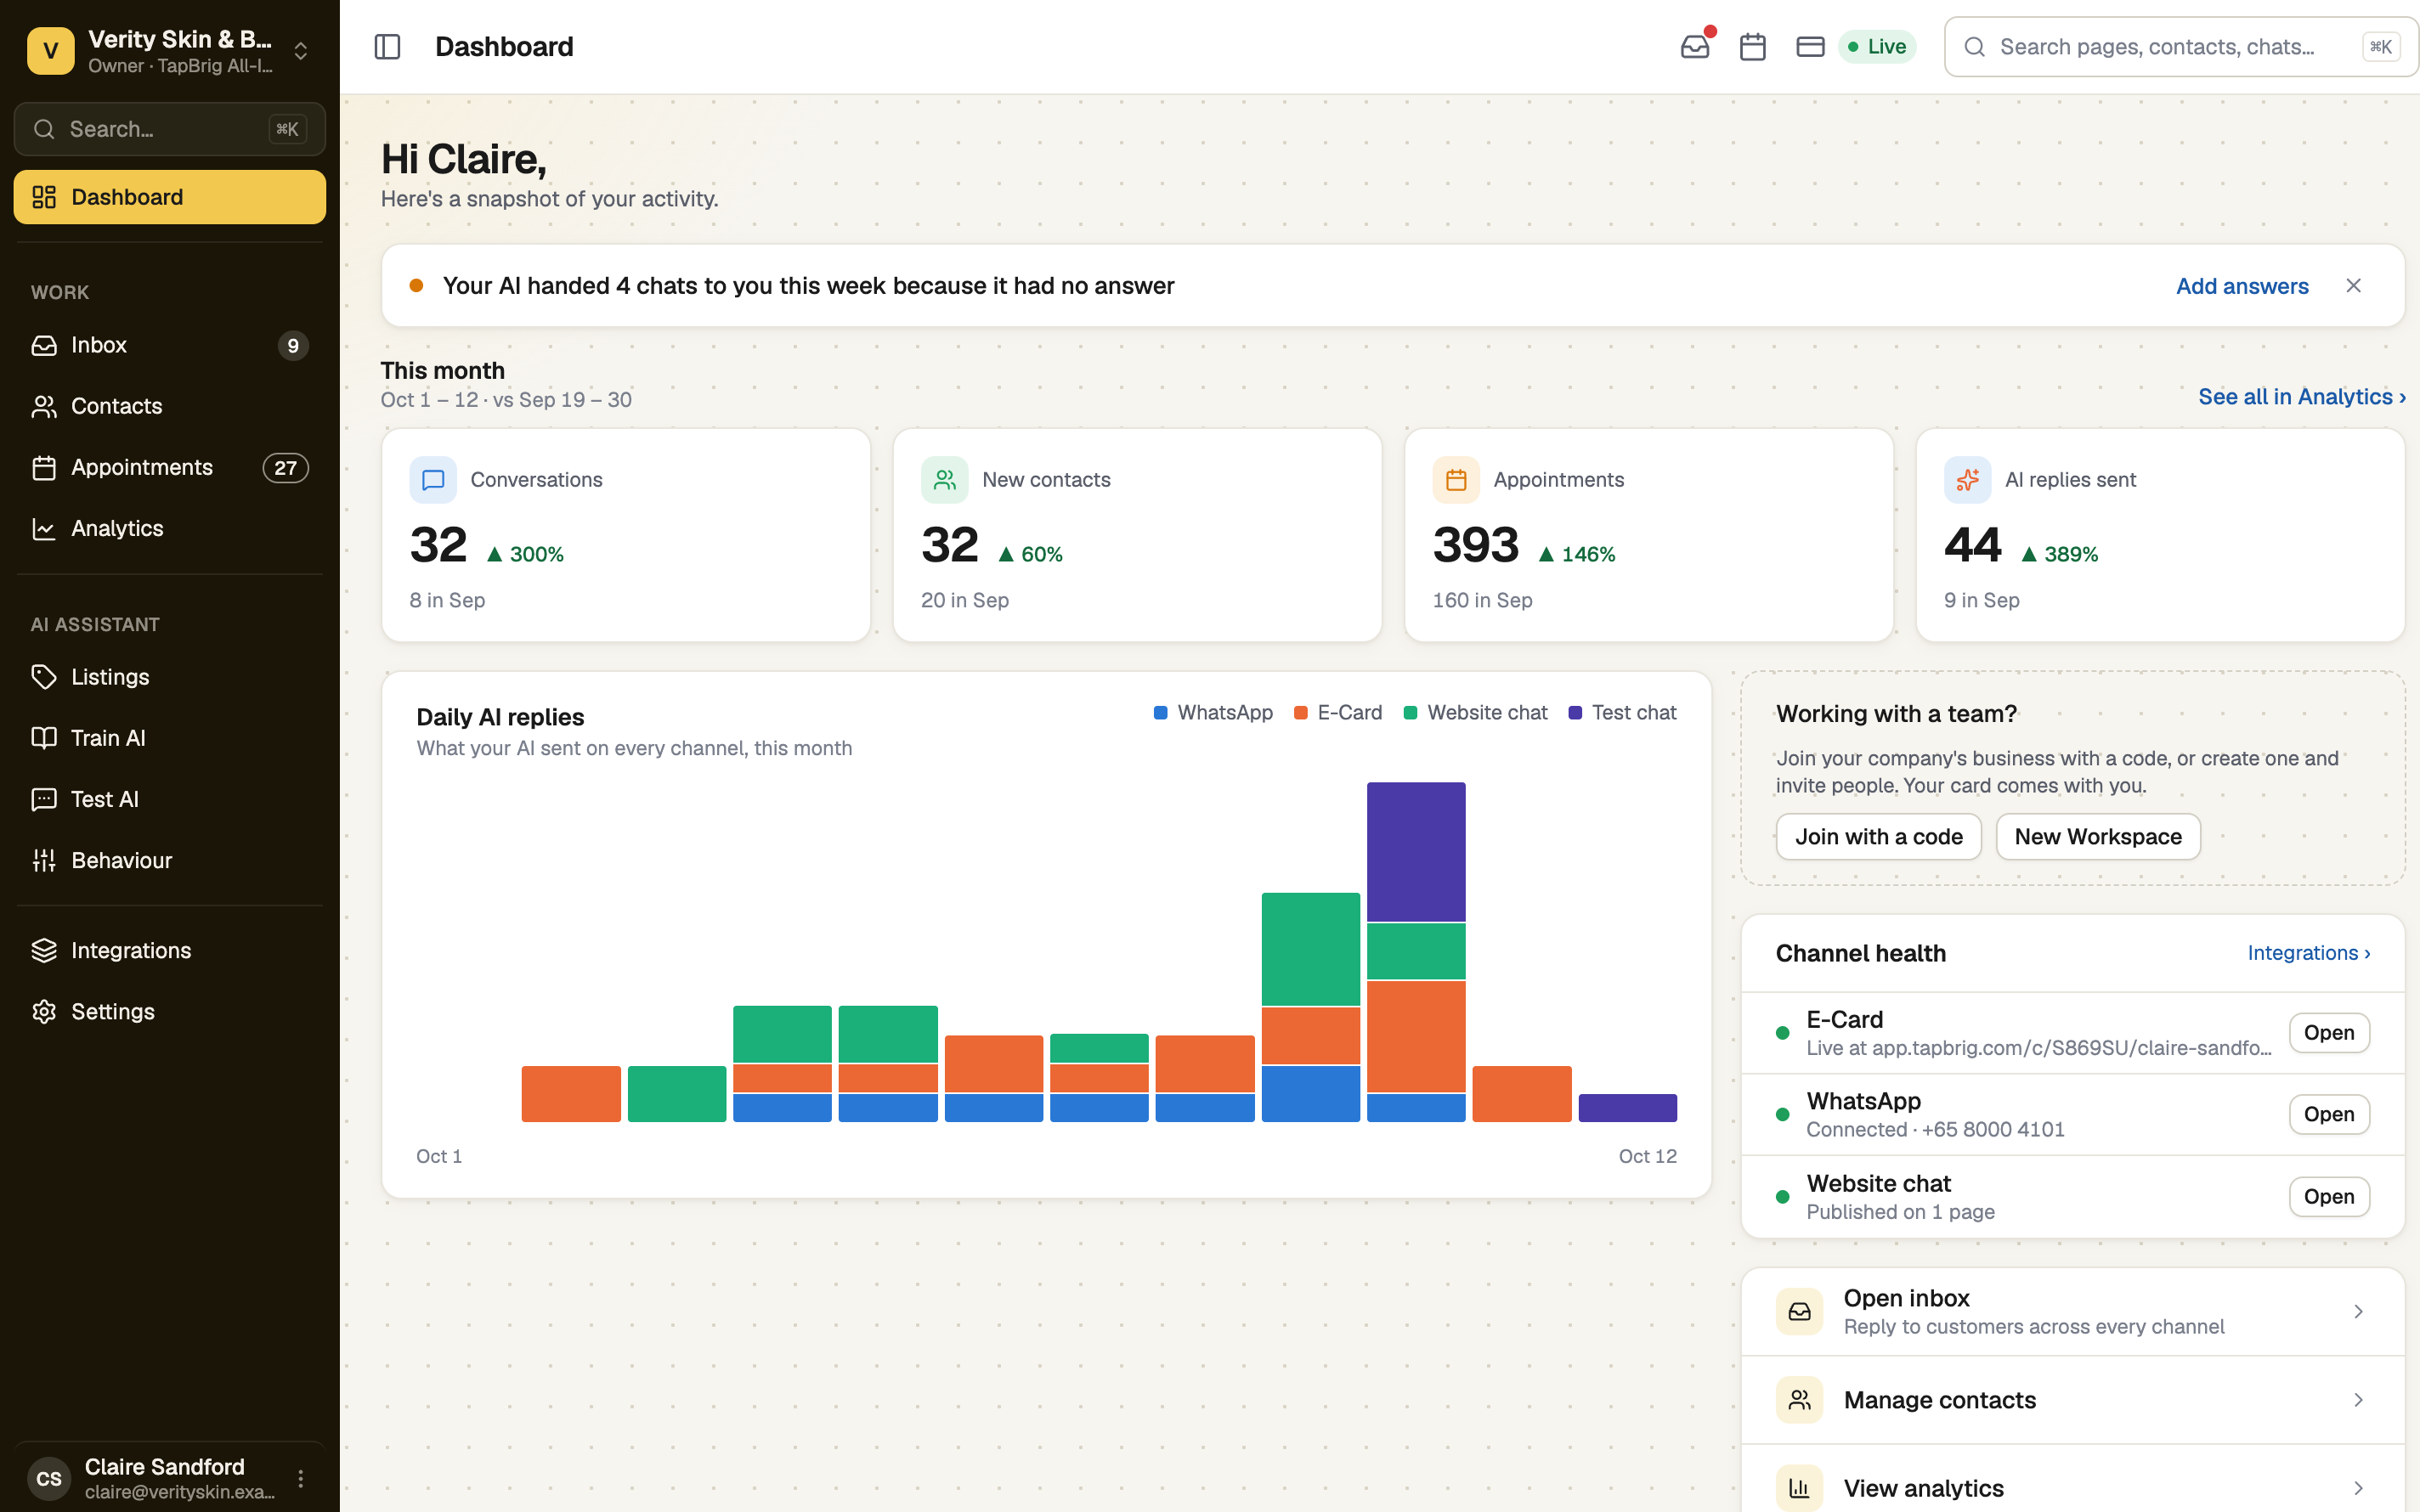Open the Open inbox tray icon

[x=1799, y=1312]
